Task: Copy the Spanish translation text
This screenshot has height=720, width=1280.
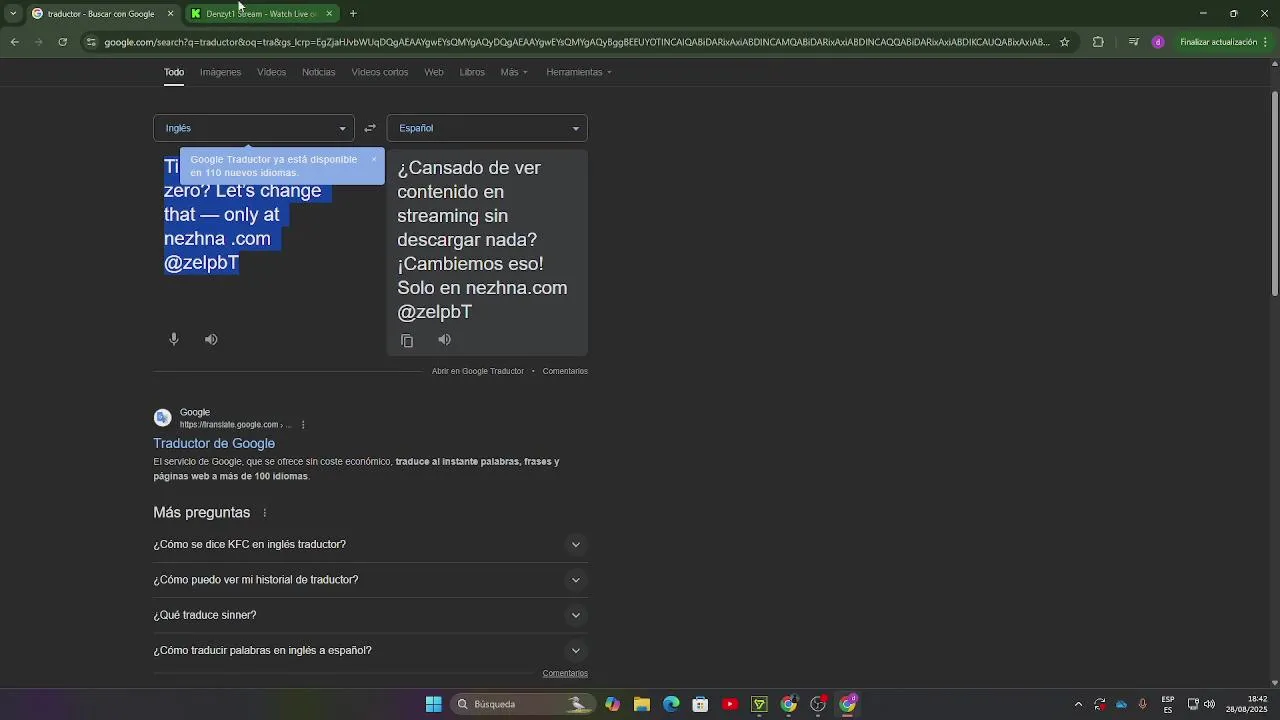Action: coord(407,340)
